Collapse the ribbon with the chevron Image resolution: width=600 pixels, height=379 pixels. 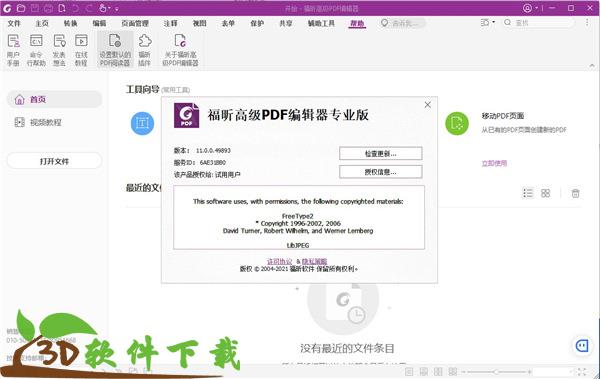[x=592, y=66]
